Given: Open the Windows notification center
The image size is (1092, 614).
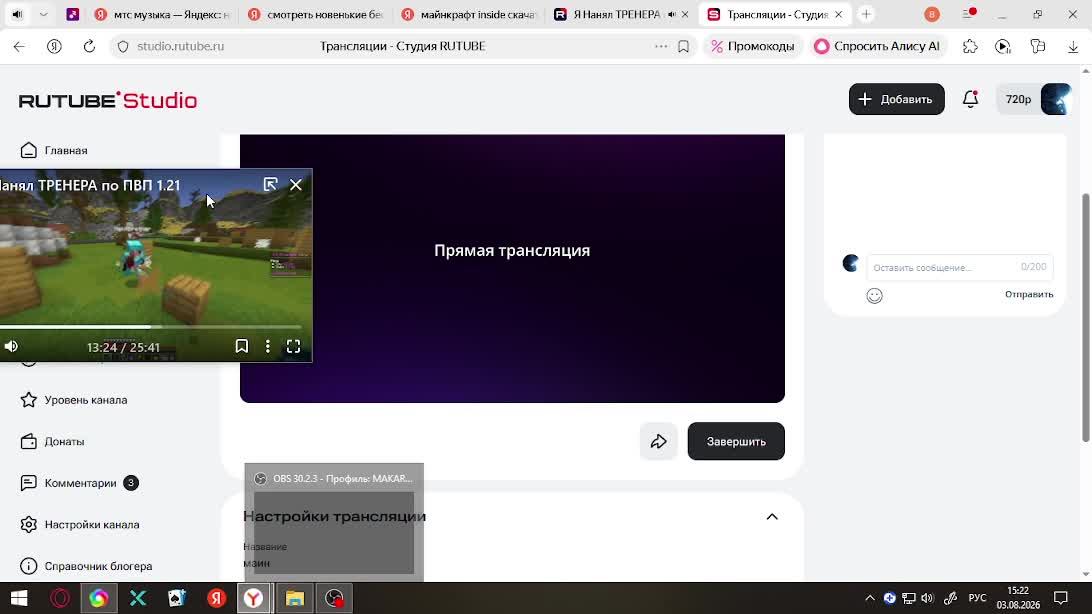Looking at the screenshot, I should click(1061, 598).
